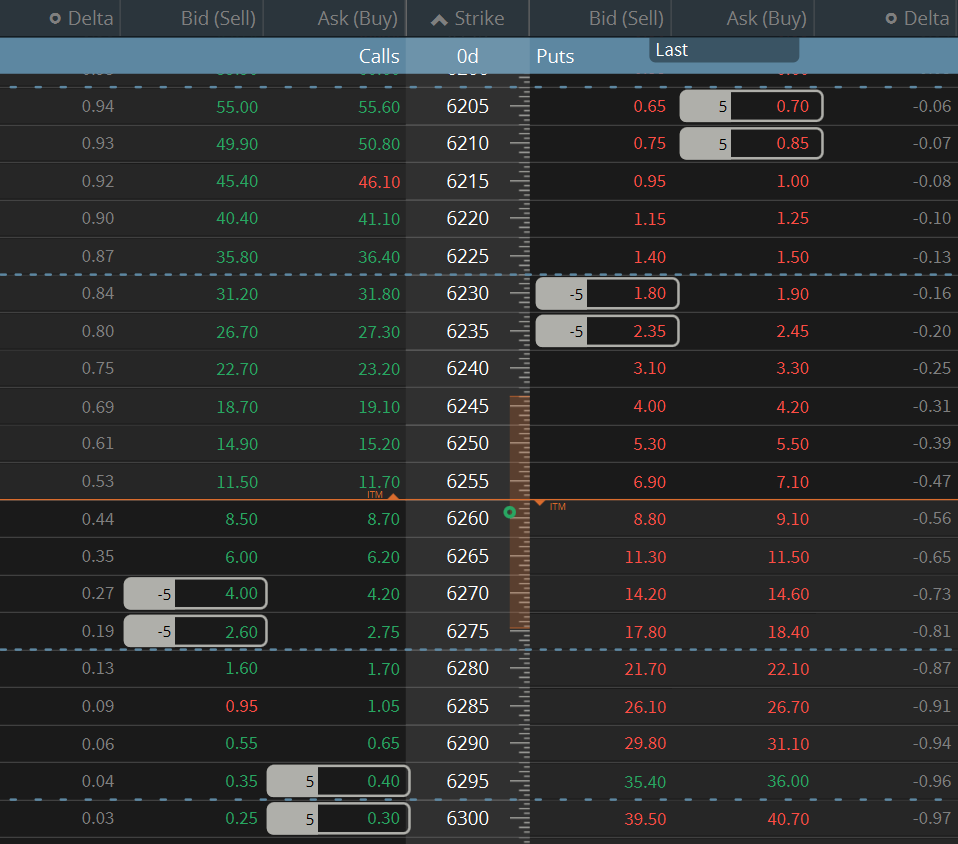Click the 6255 put ask 7.10
This screenshot has width=958, height=844.
point(792,482)
